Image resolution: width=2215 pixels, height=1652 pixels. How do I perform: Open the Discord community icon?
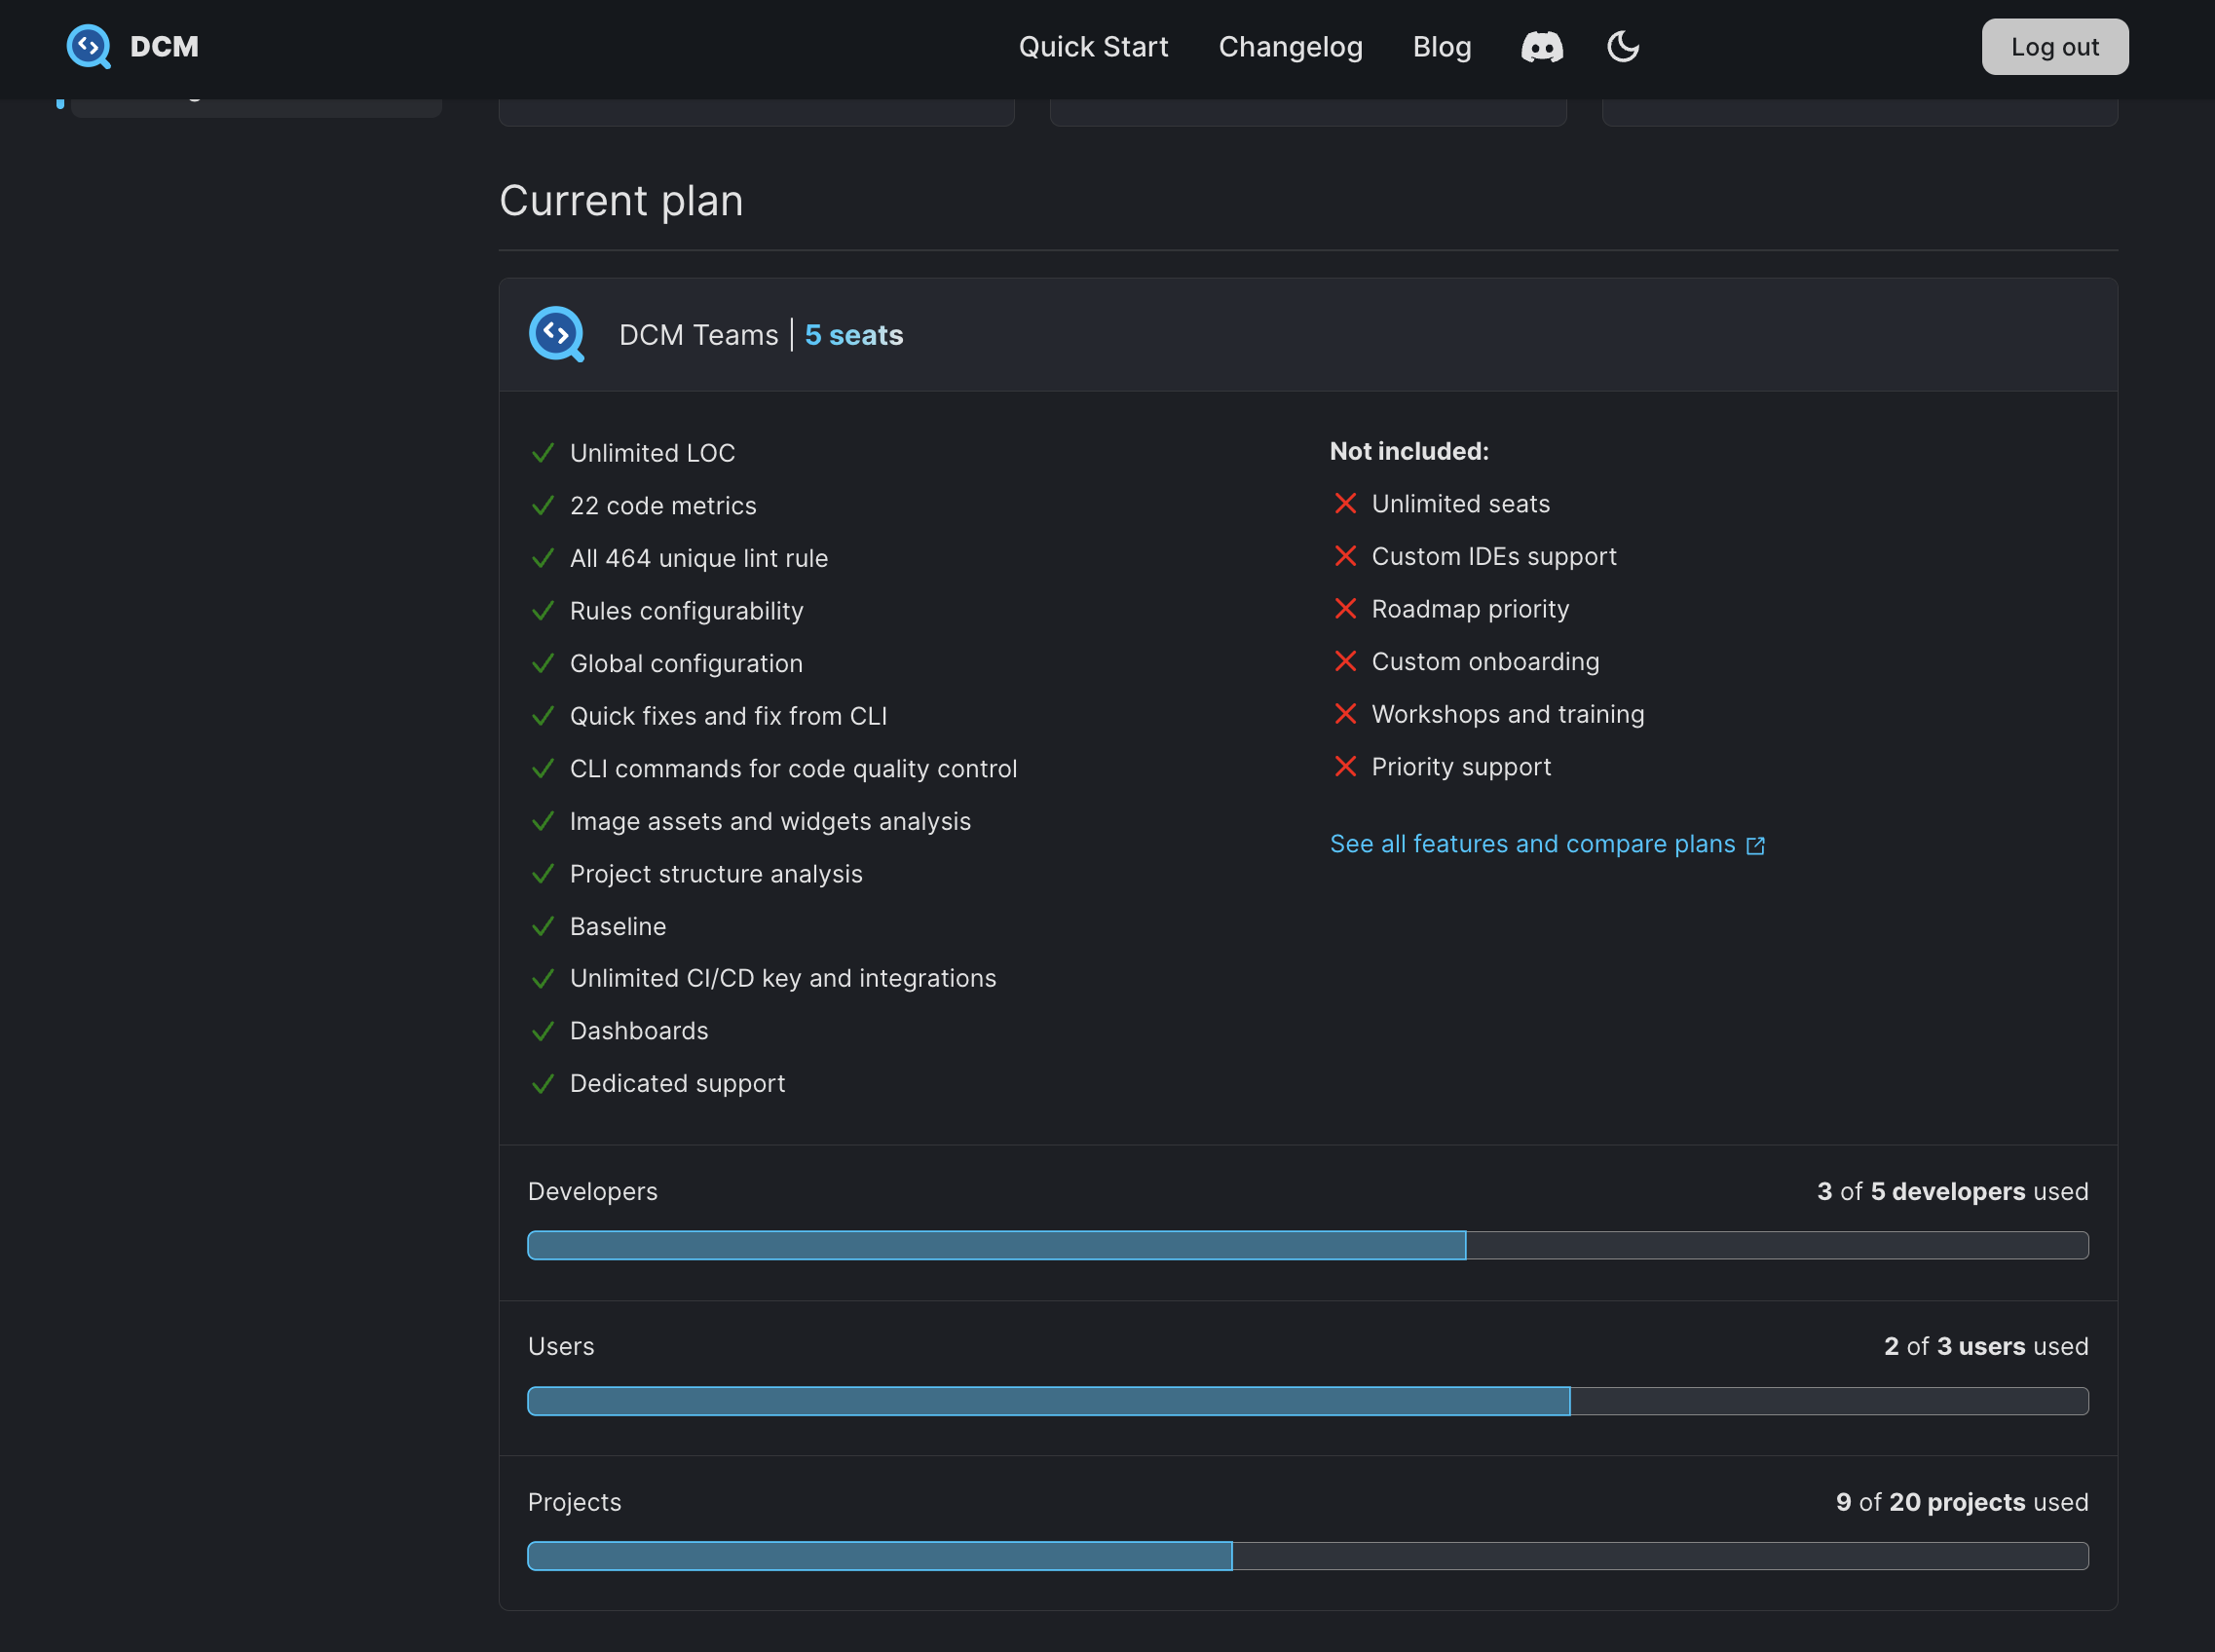click(x=1541, y=46)
